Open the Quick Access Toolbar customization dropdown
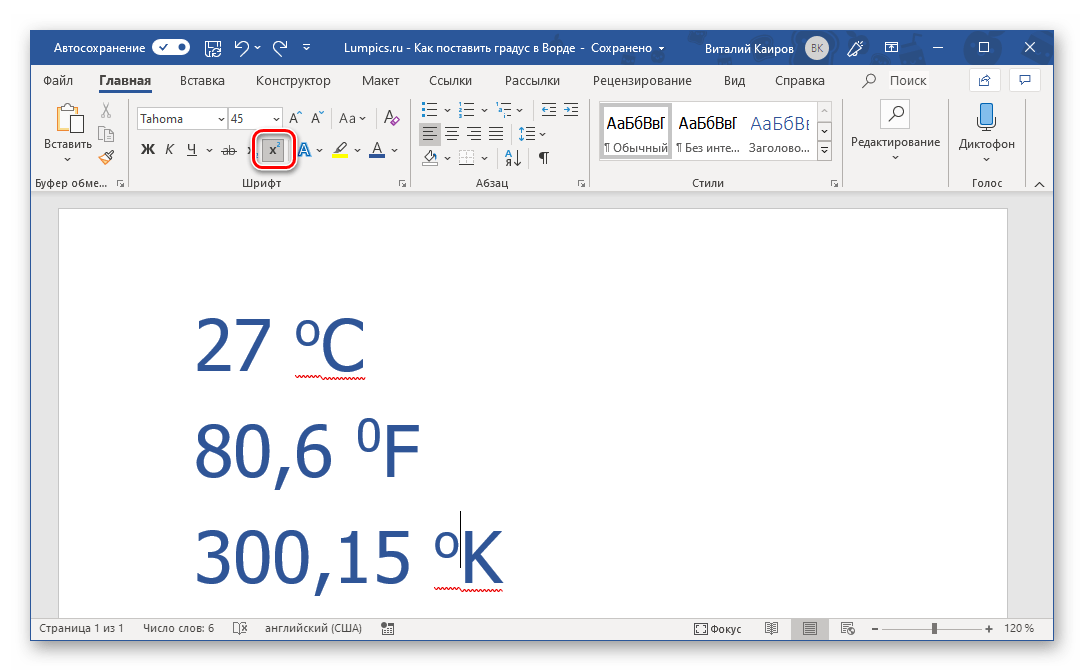Screen dimensions: 1084x671 point(306,48)
